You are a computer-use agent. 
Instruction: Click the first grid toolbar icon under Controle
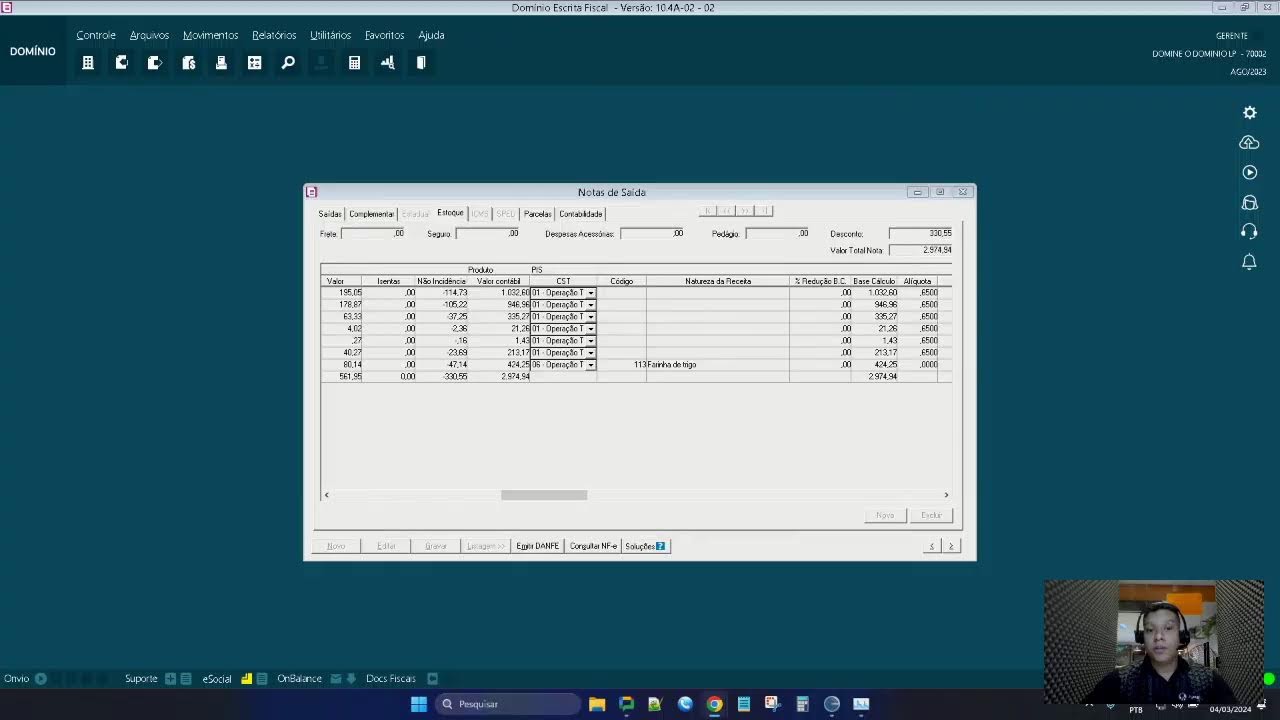point(88,63)
